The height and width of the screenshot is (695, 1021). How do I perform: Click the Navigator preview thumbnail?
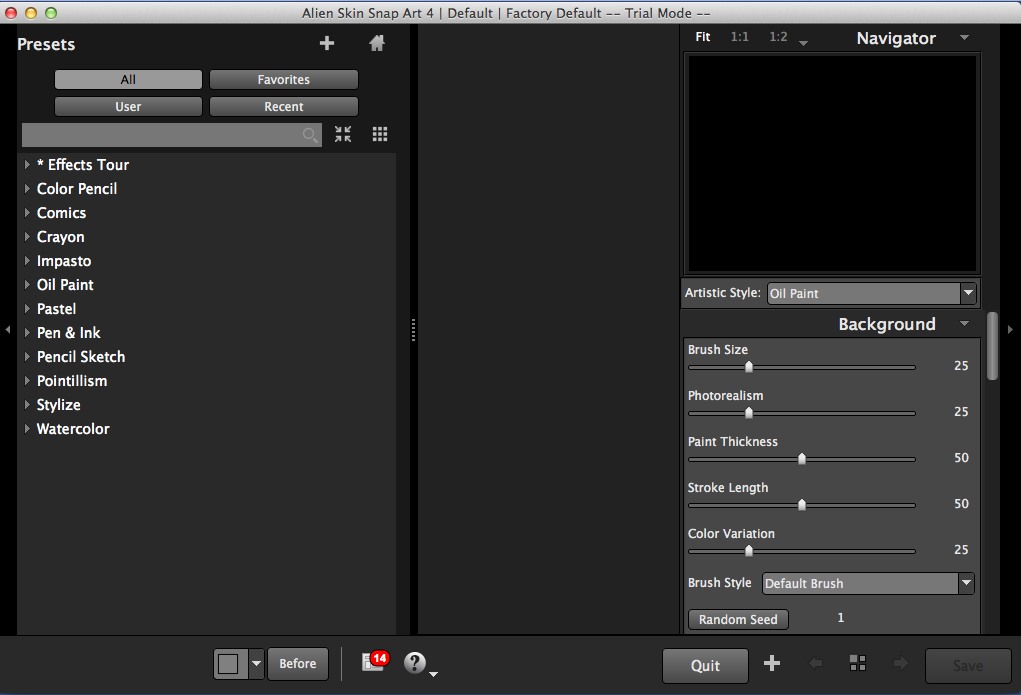coord(832,163)
